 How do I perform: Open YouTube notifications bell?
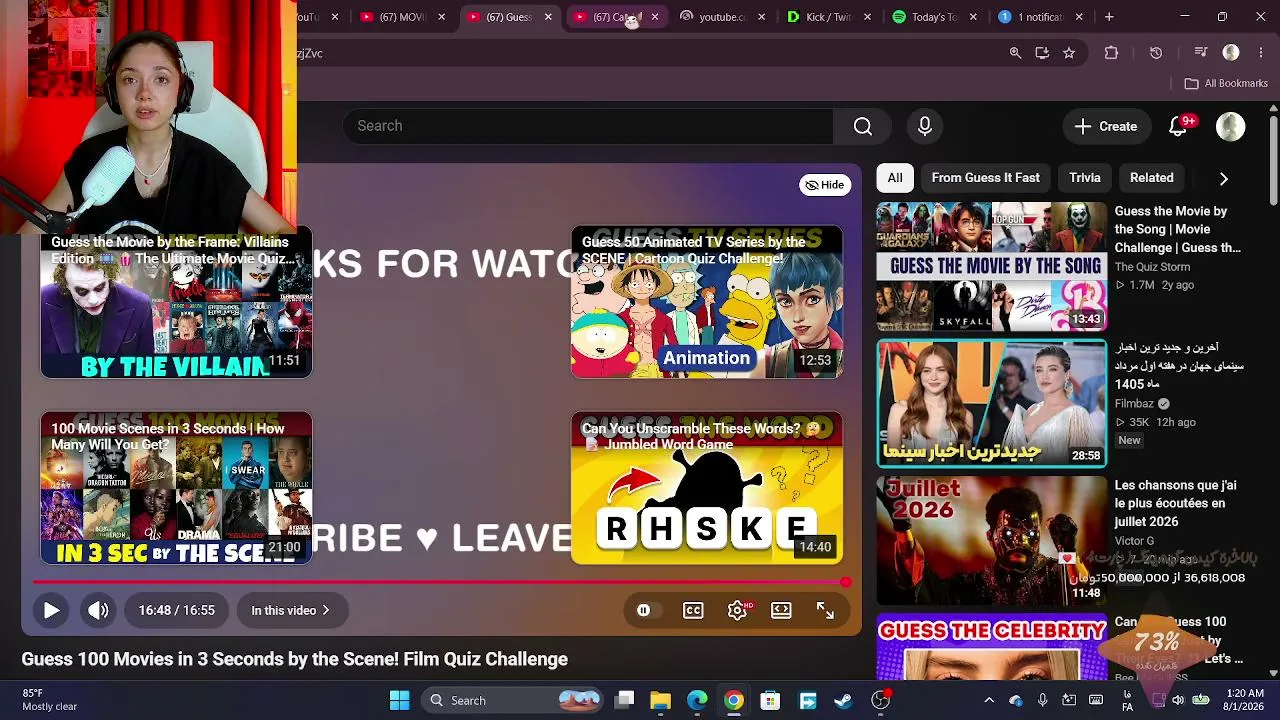(x=1179, y=126)
